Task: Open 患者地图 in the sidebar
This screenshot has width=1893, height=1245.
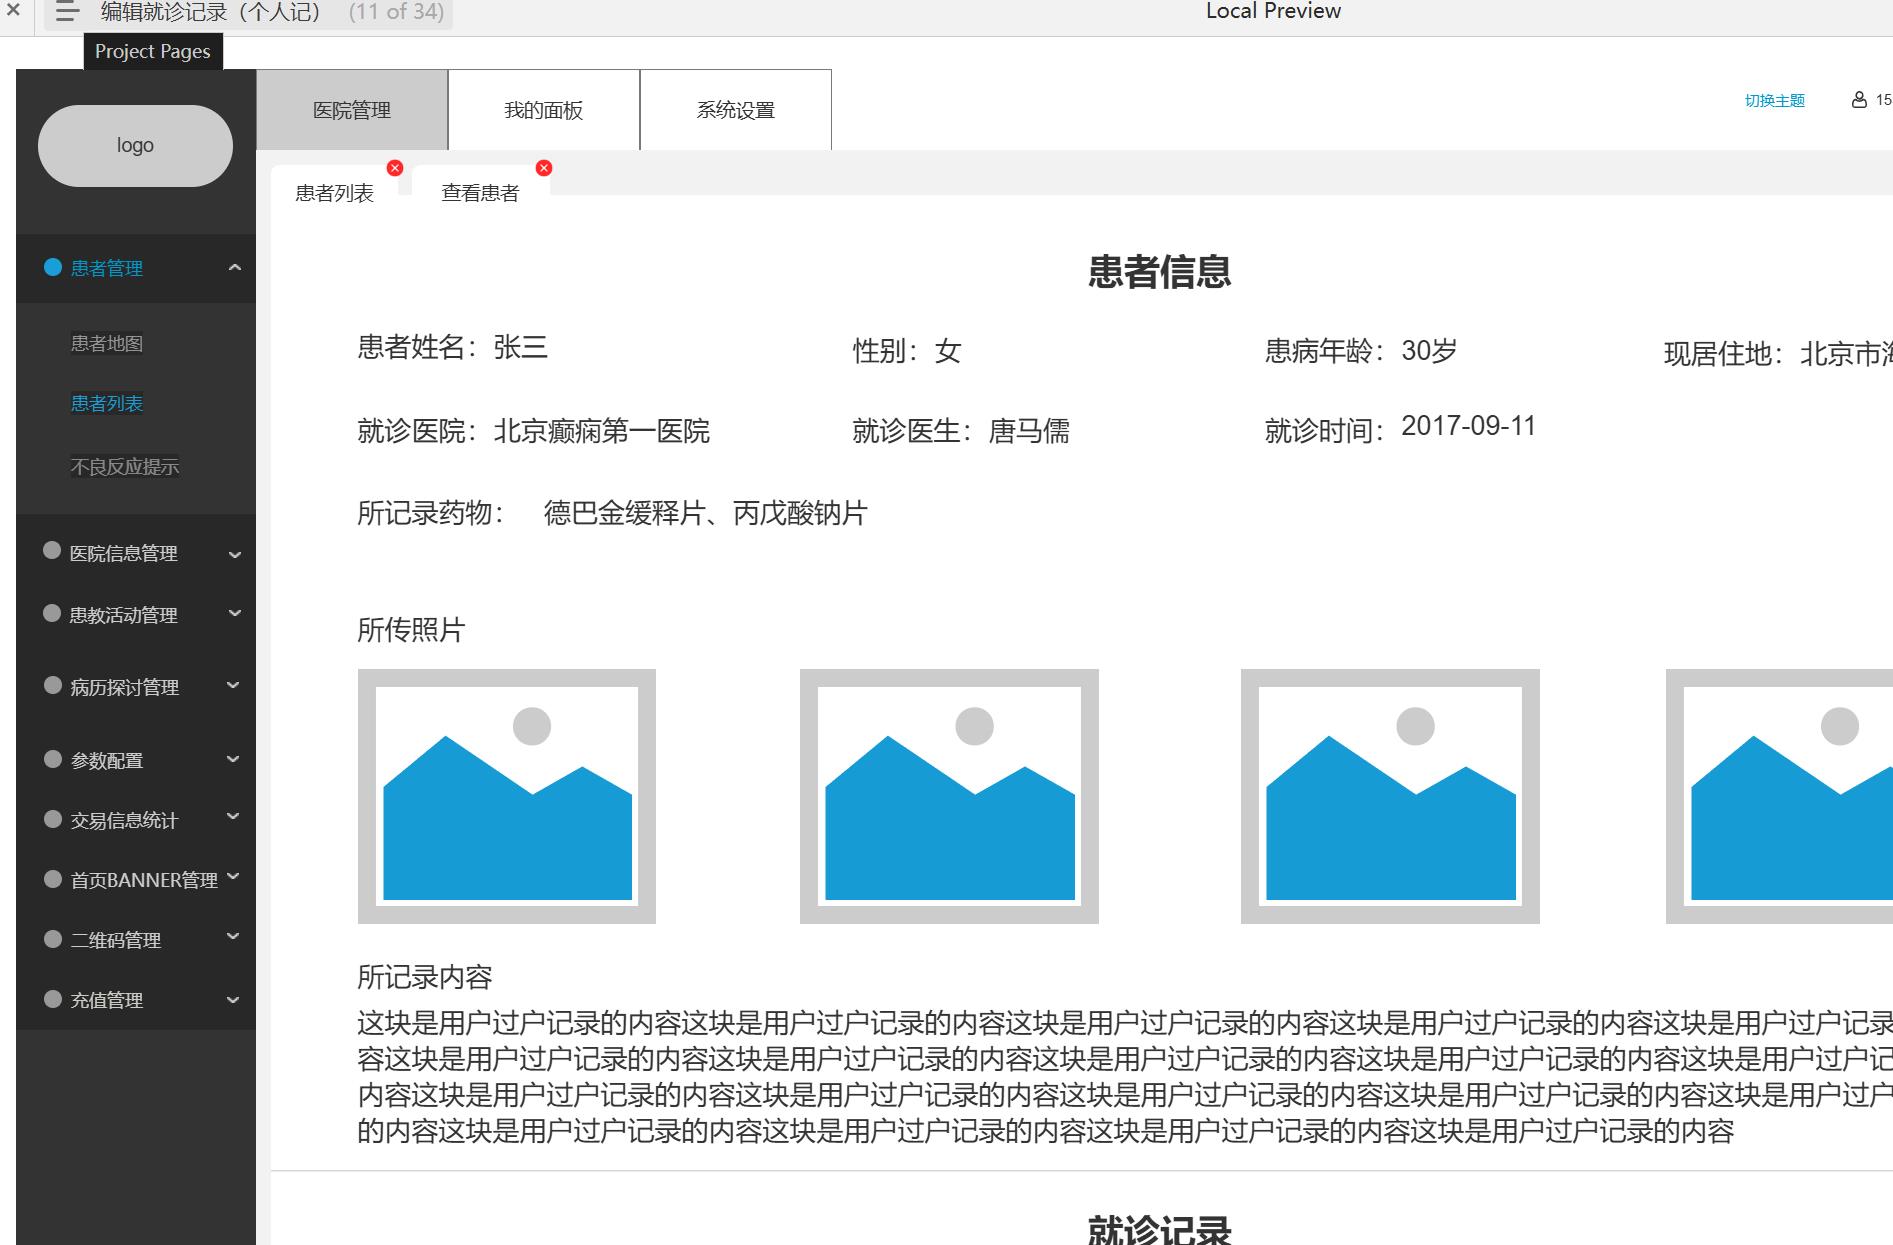Action: coord(107,344)
